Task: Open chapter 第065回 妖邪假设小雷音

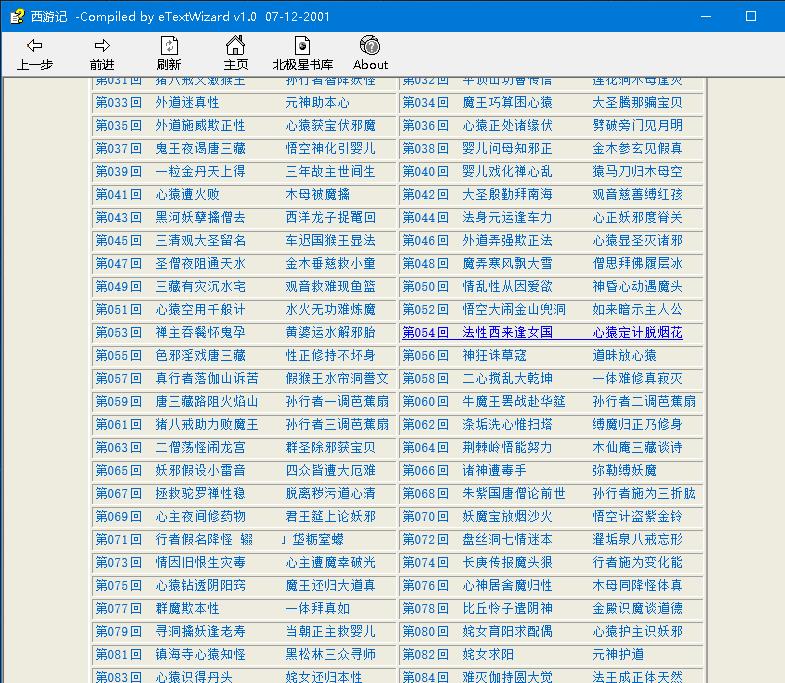Action: coord(235,471)
